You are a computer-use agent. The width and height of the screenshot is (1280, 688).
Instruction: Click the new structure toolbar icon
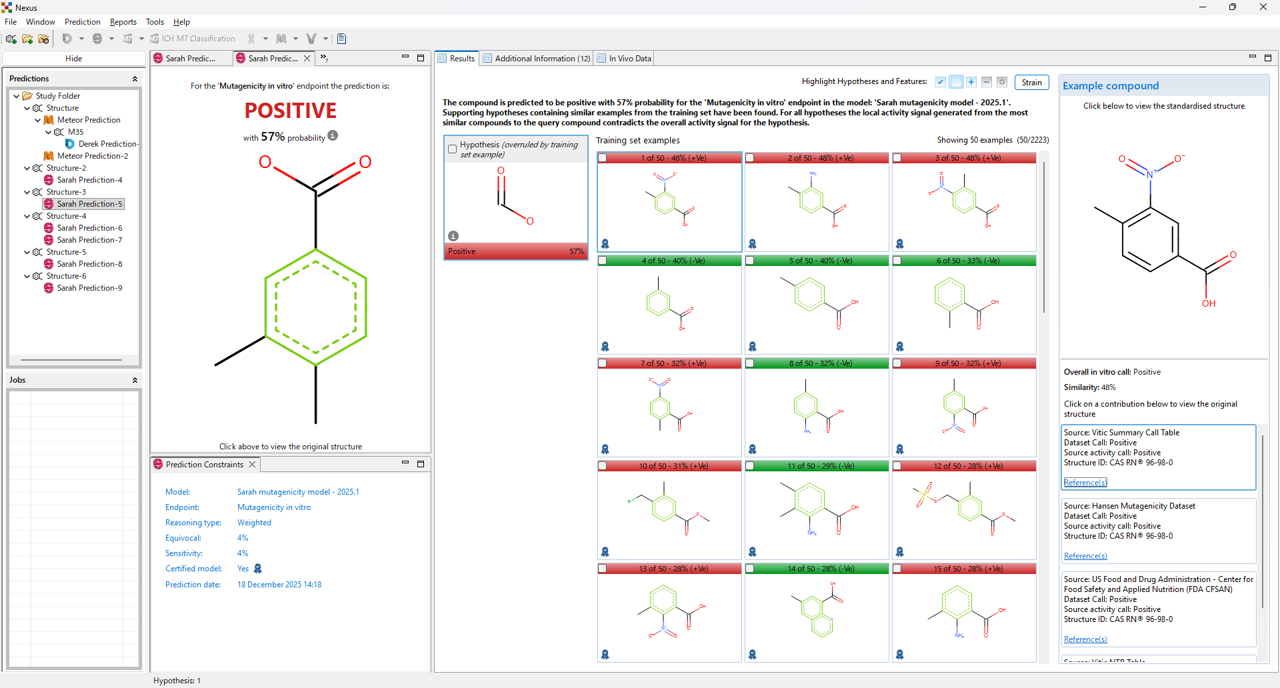click(11, 39)
